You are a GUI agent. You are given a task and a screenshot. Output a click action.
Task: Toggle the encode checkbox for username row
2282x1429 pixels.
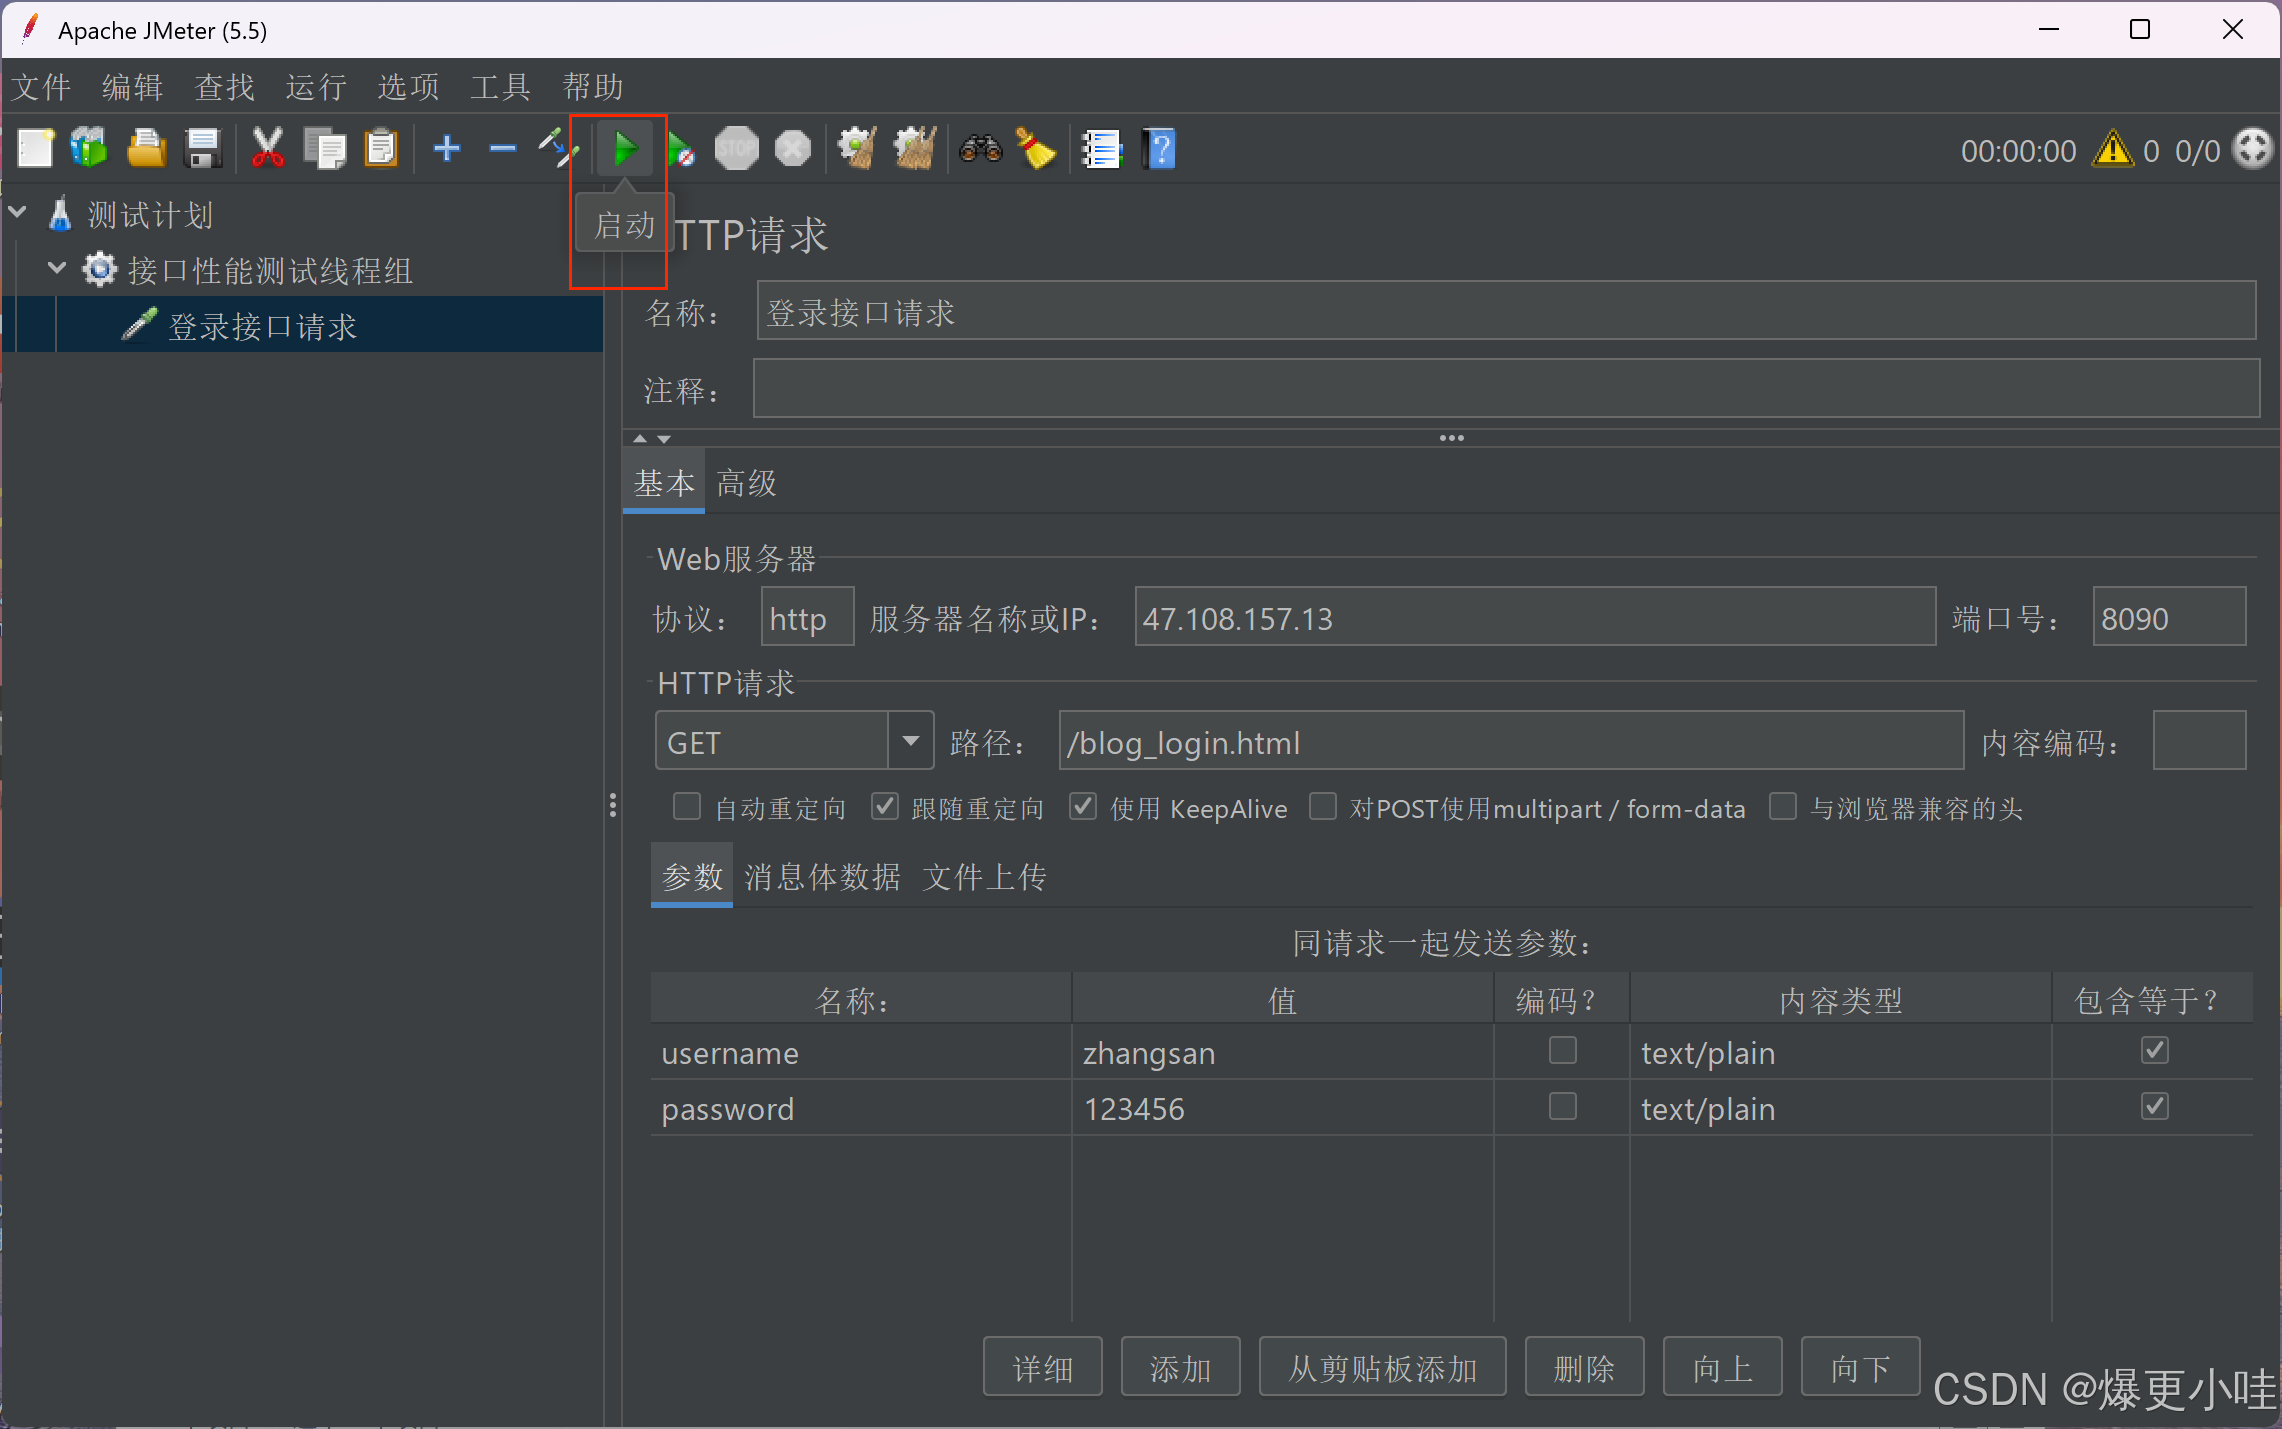(1562, 1050)
